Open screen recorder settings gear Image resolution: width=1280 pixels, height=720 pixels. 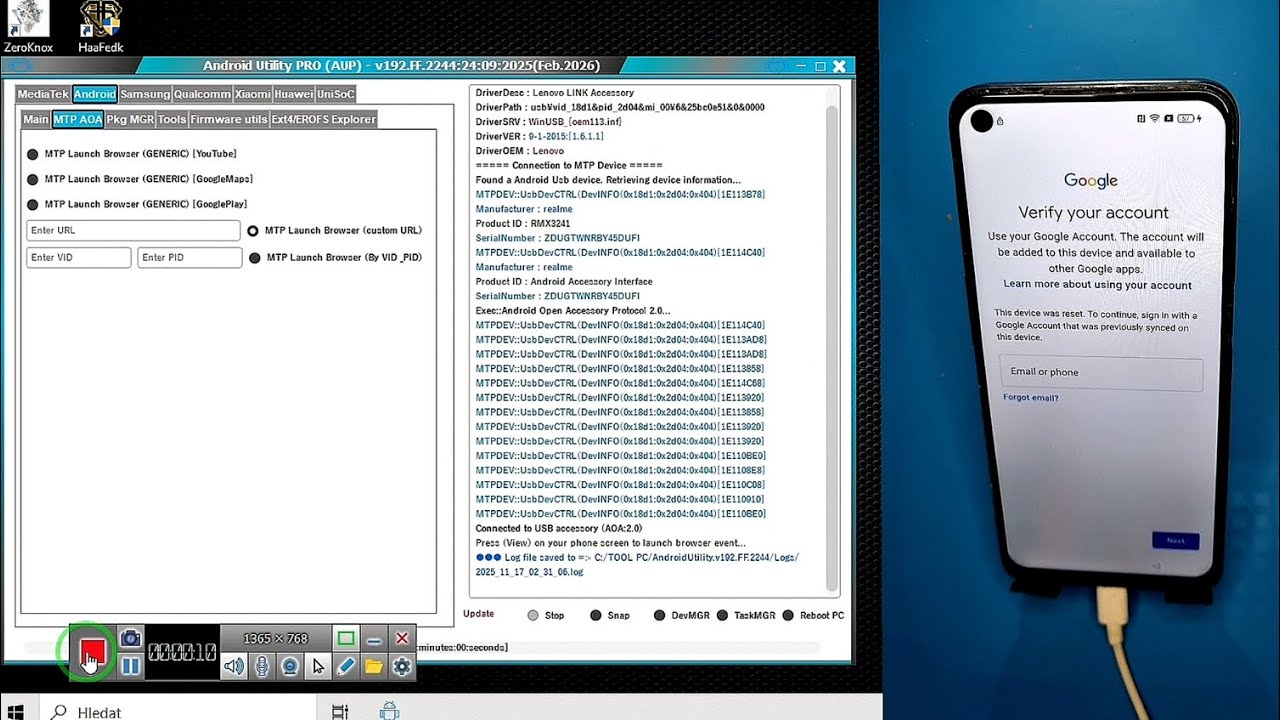click(x=402, y=666)
